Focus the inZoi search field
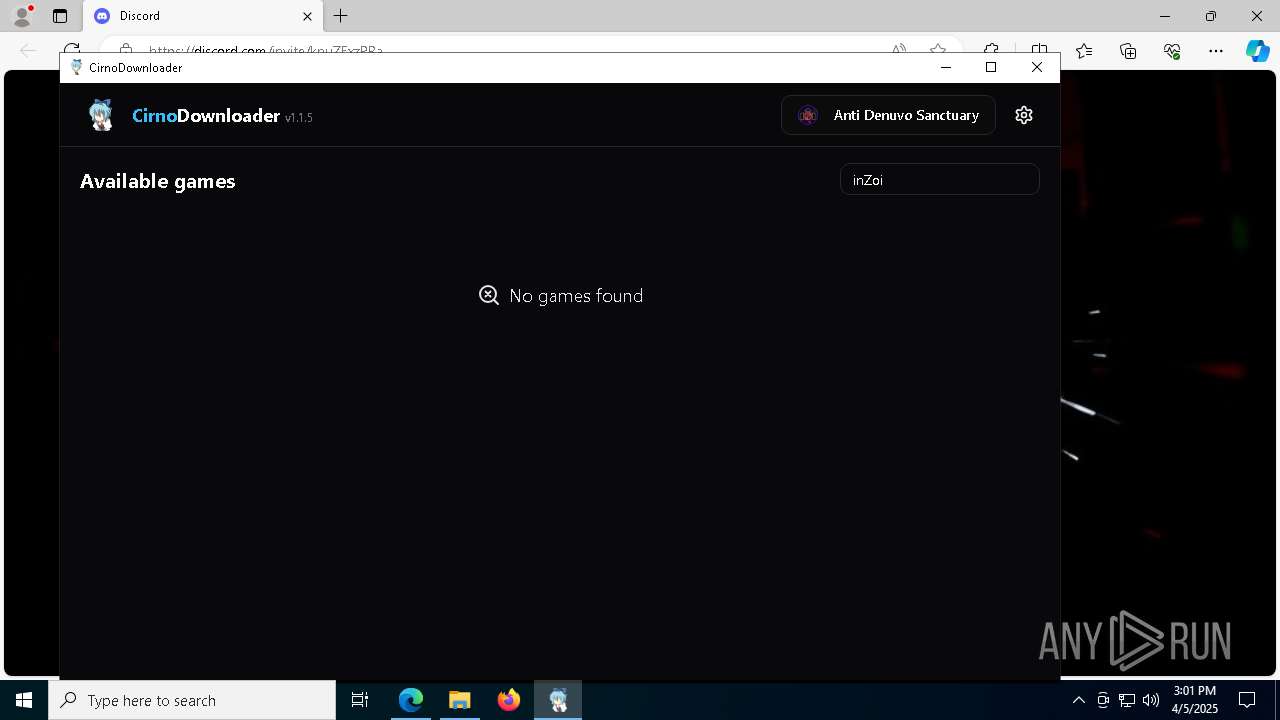 940,180
